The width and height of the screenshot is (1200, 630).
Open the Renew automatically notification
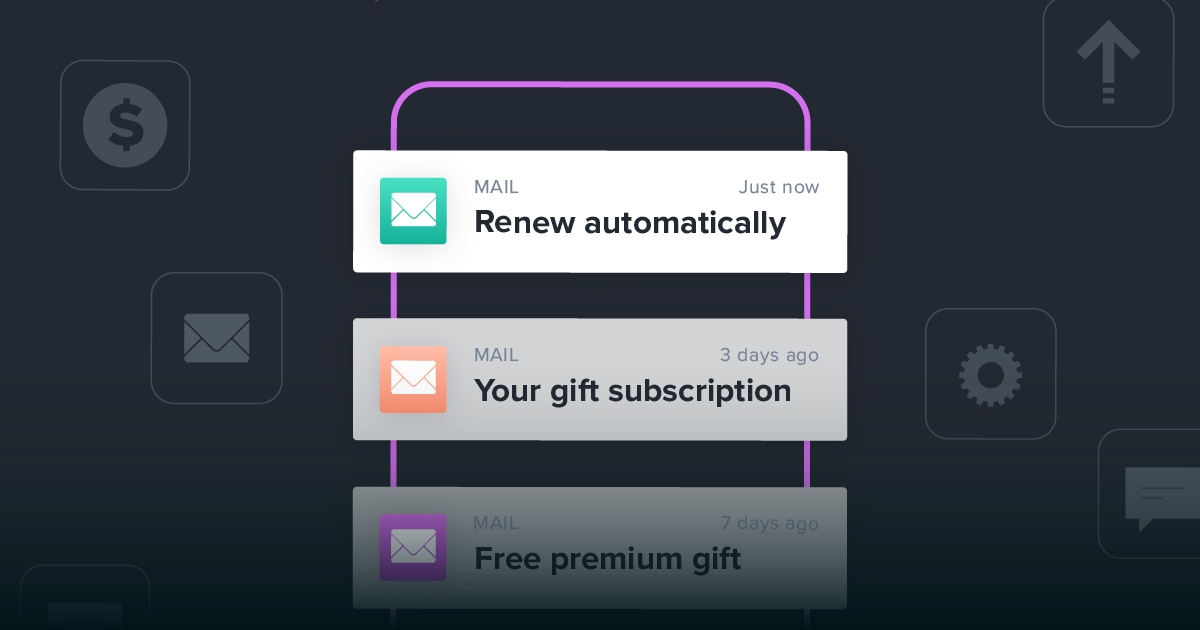tap(600, 212)
